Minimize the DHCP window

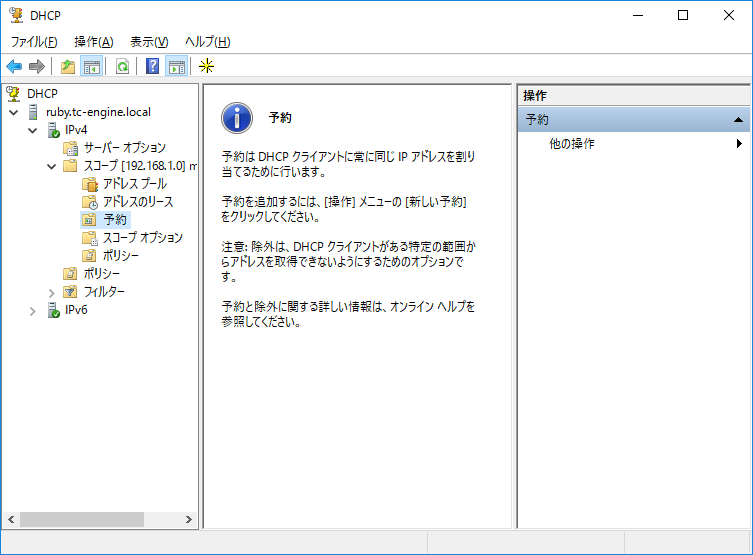638,15
